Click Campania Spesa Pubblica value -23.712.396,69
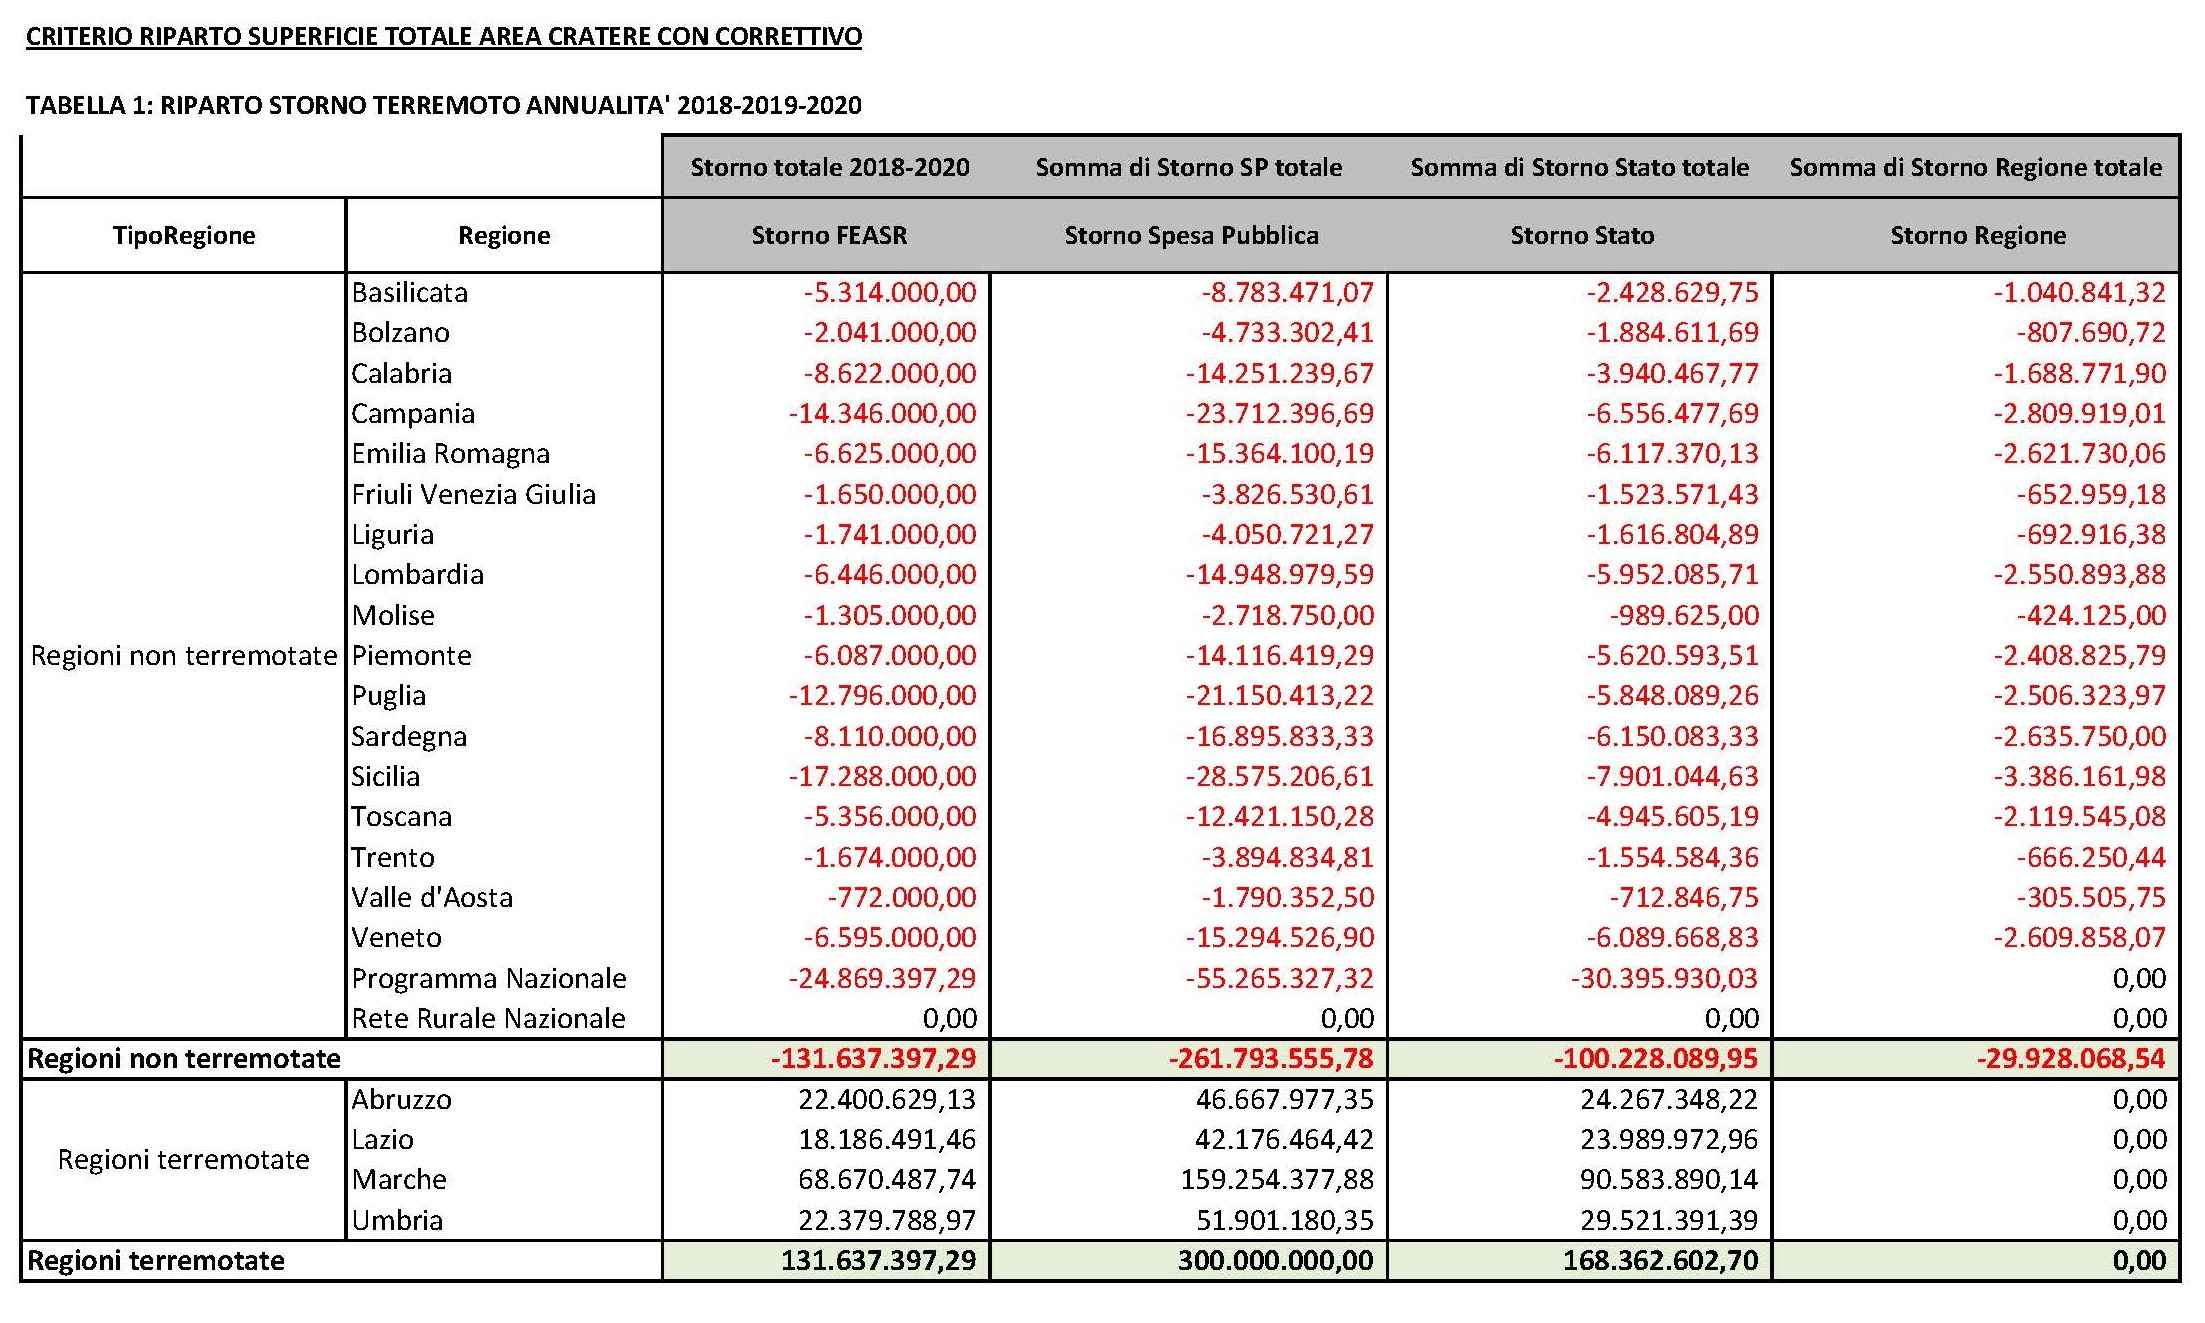This screenshot has width=2205, height=1323. pyautogui.click(x=1280, y=414)
